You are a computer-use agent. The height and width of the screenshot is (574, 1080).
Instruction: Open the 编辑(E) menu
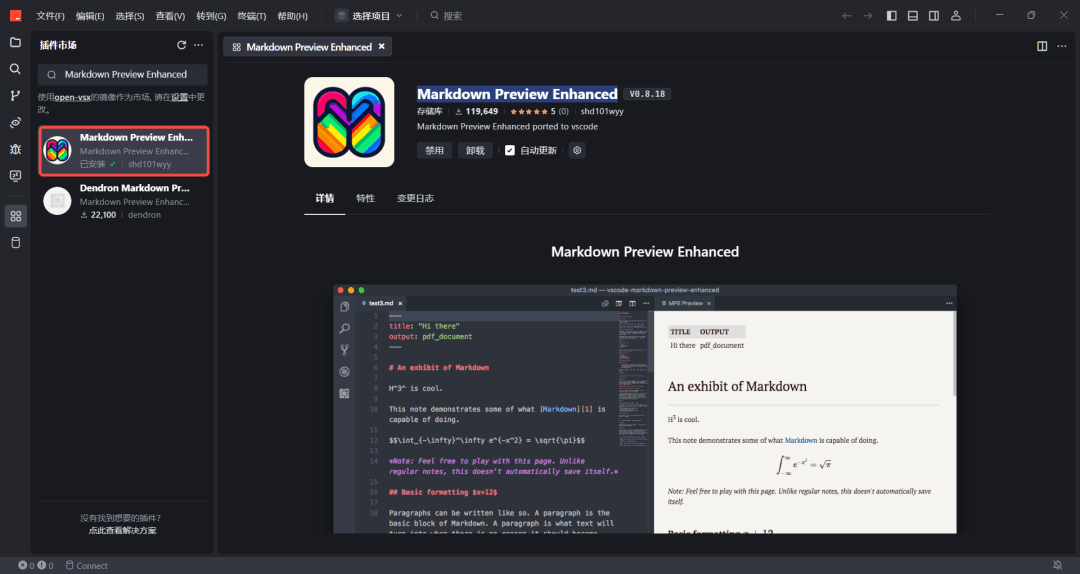(x=90, y=16)
